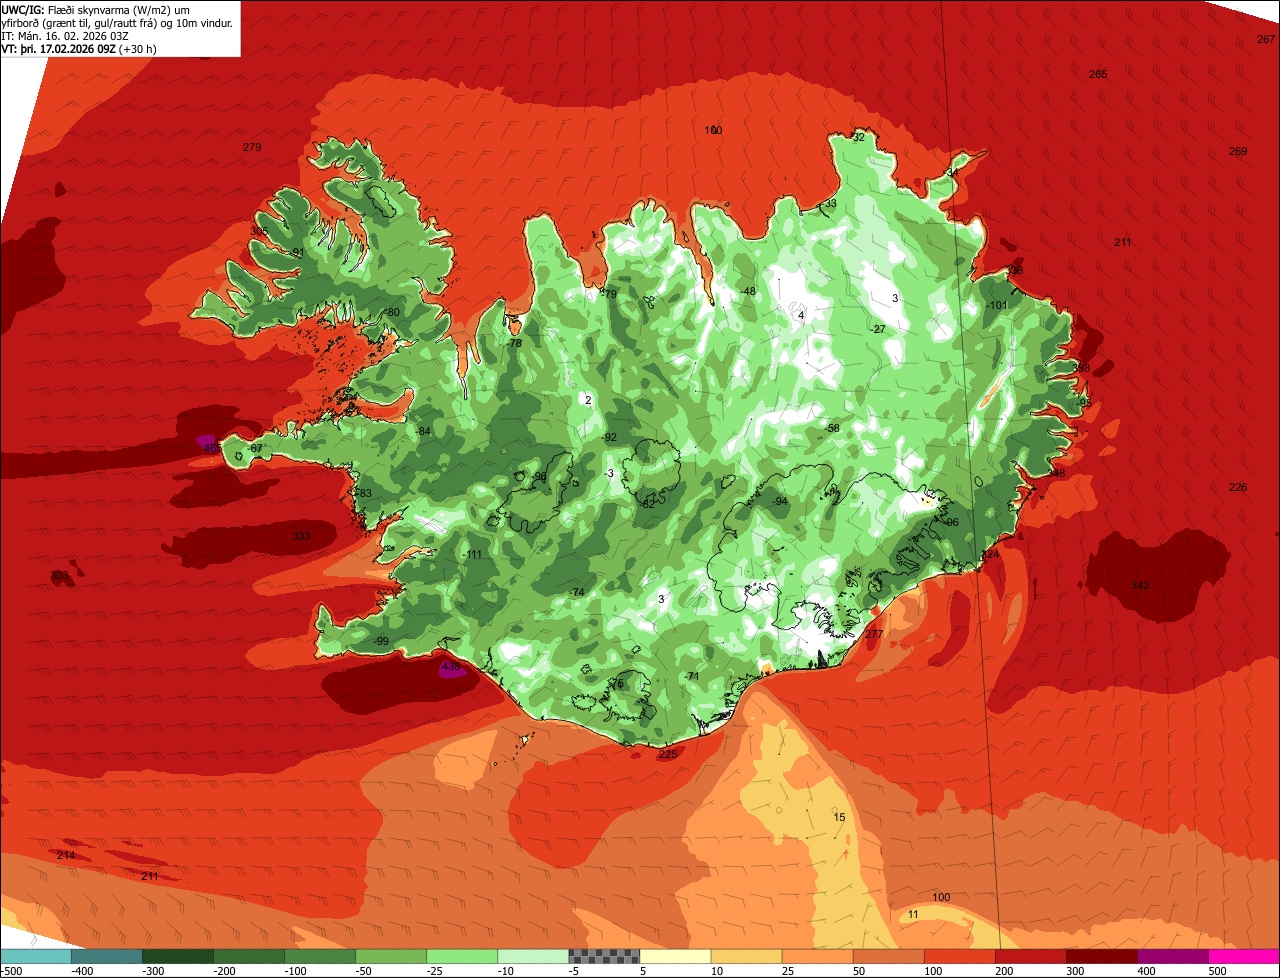Choose the green swatch between -50 and -25
The height and width of the screenshot is (978, 1280).
(x=391, y=956)
